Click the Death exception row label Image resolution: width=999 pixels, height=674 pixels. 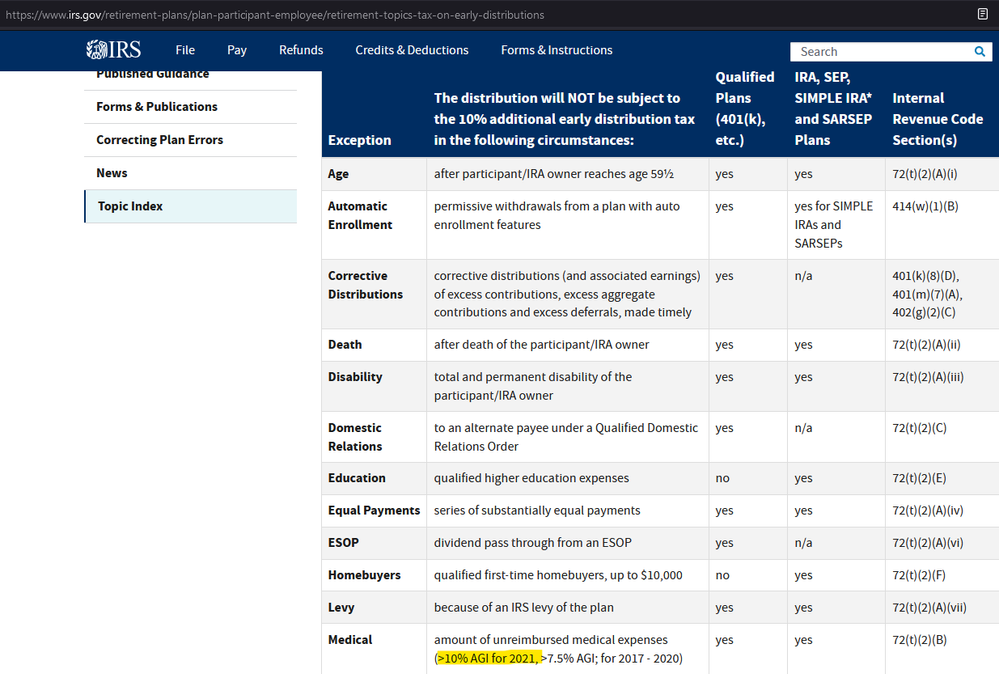tap(345, 345)
